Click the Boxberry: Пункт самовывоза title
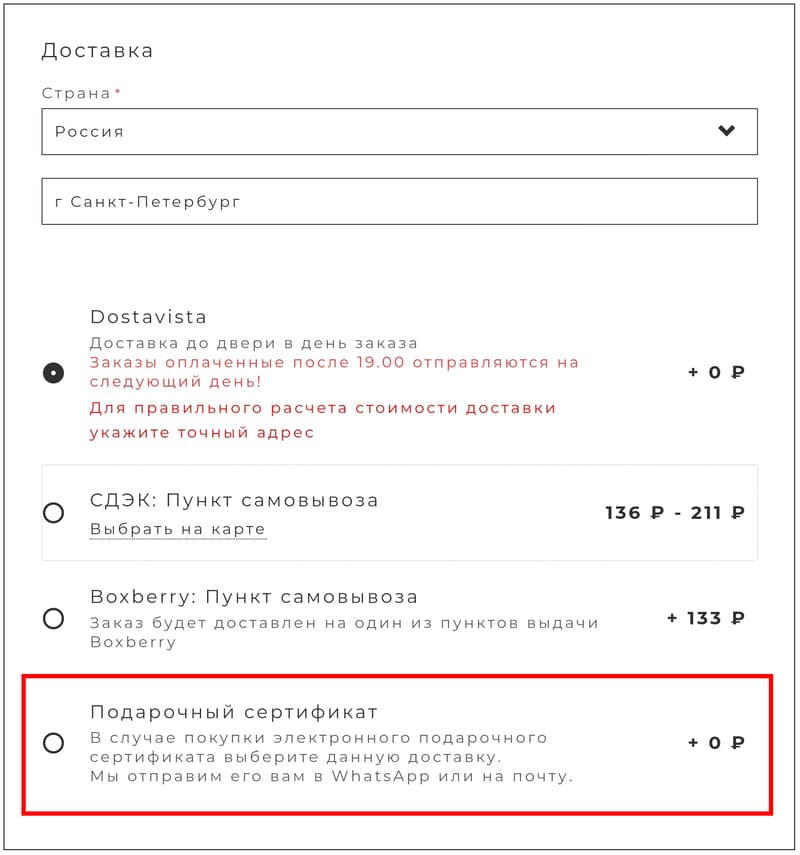The height and width of the screenshot is (855, 800). (254, 597)
